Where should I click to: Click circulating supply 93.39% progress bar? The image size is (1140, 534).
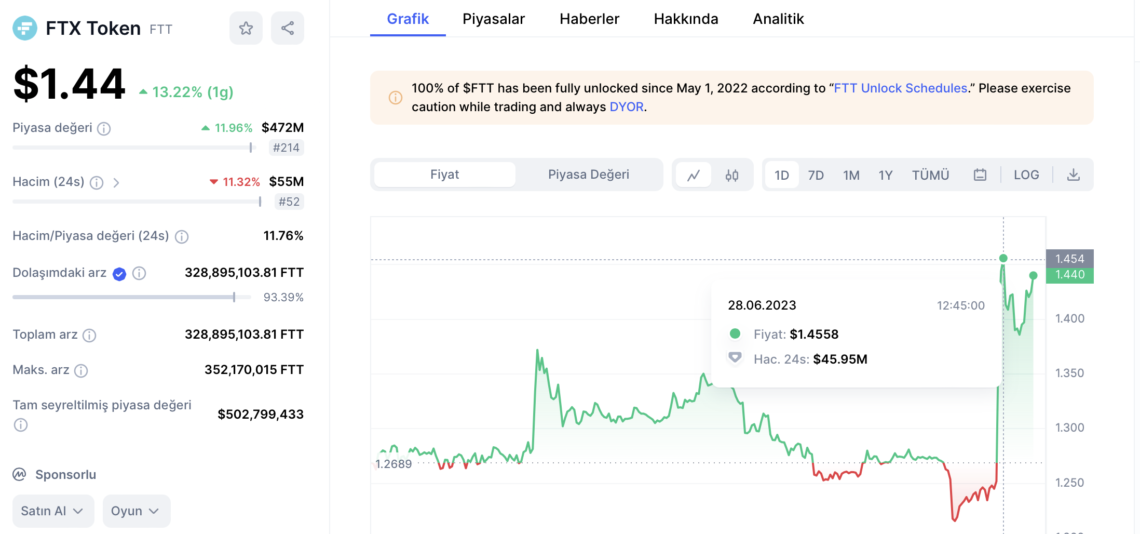[132, 297]
